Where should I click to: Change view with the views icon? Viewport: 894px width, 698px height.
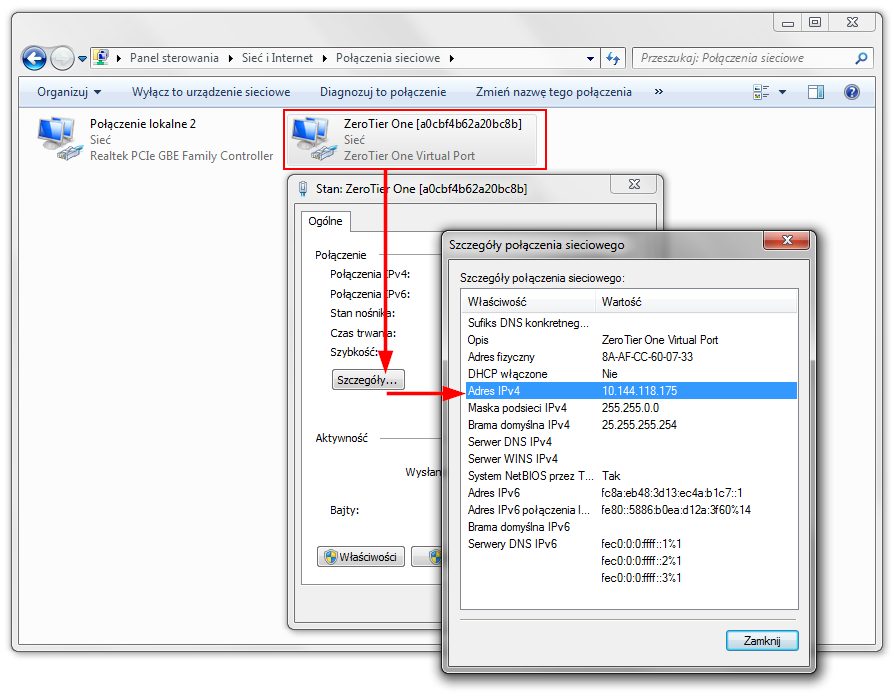761,92
